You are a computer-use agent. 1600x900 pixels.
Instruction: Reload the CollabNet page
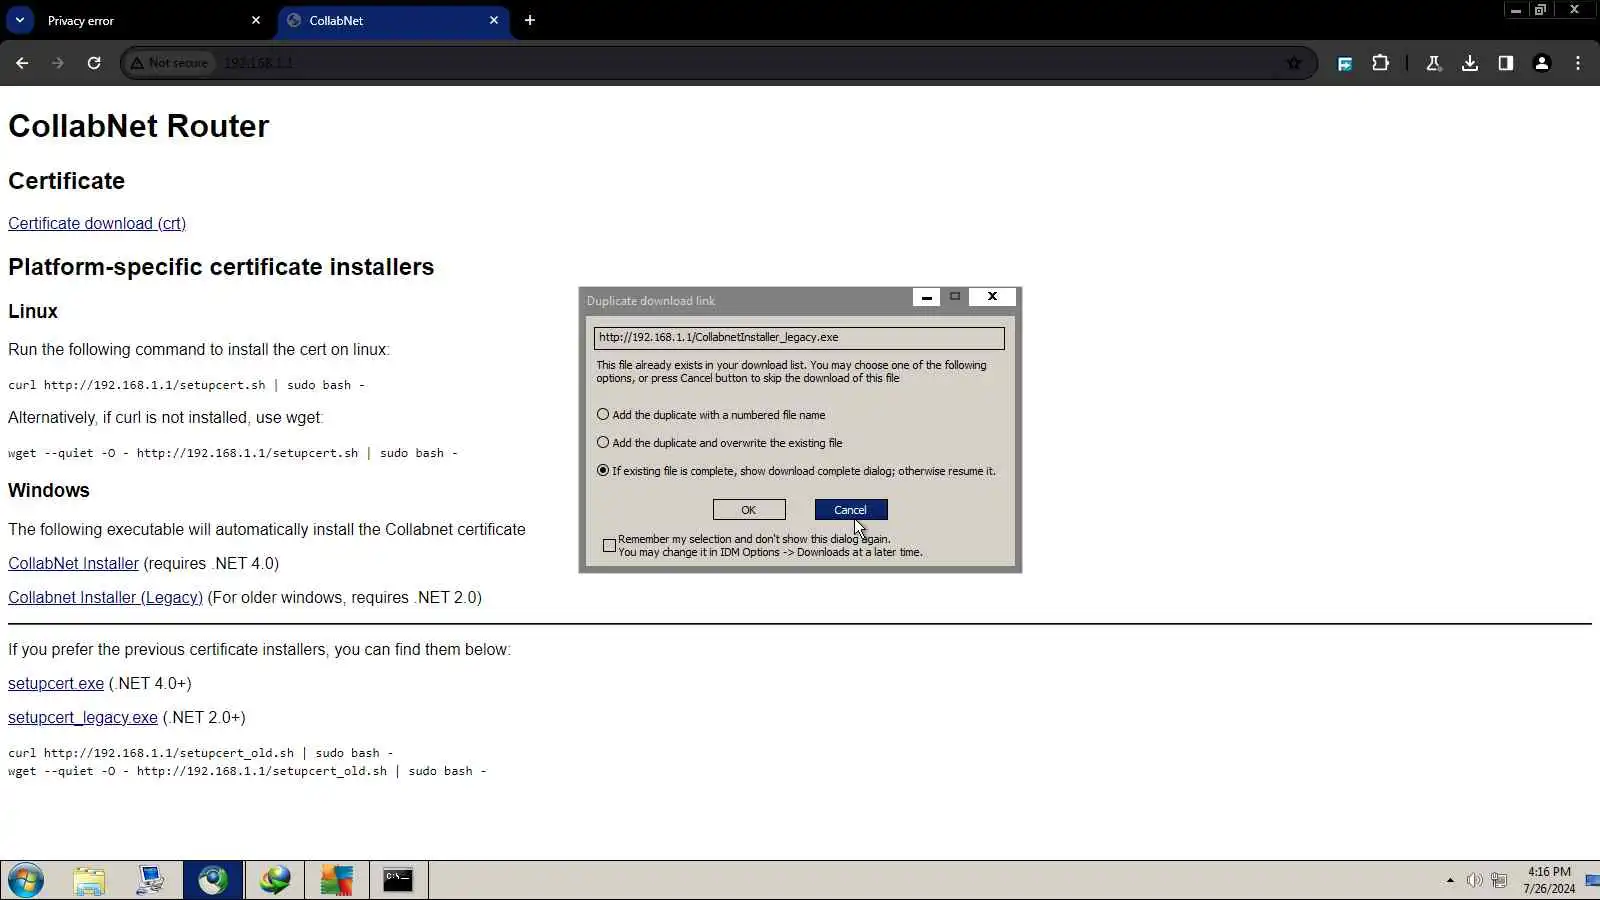click(x=94, y=63)
